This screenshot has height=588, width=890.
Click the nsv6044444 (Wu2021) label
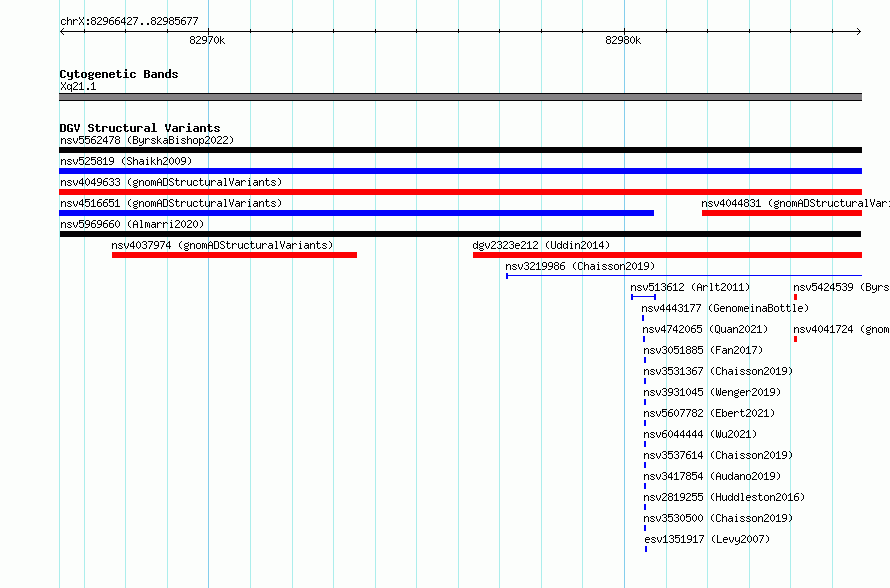tap(700, 434)
